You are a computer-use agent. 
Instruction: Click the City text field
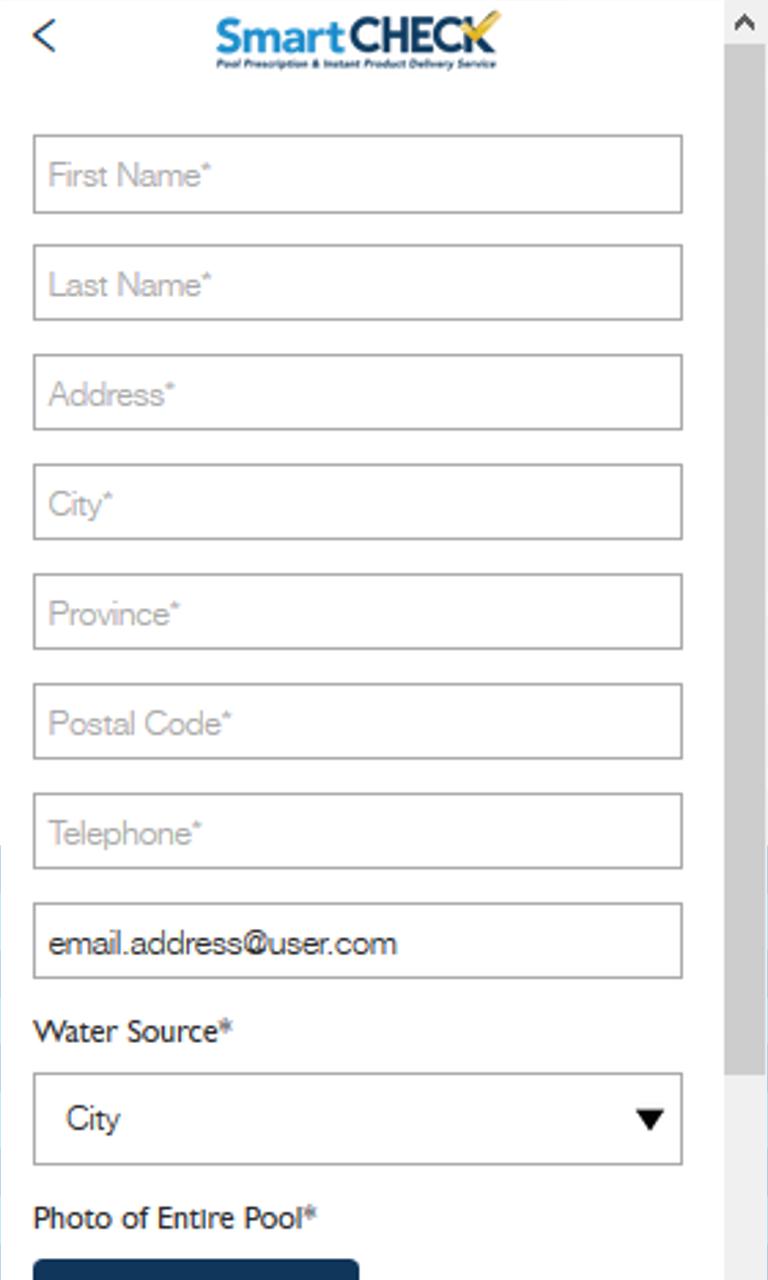pos(357,502)
